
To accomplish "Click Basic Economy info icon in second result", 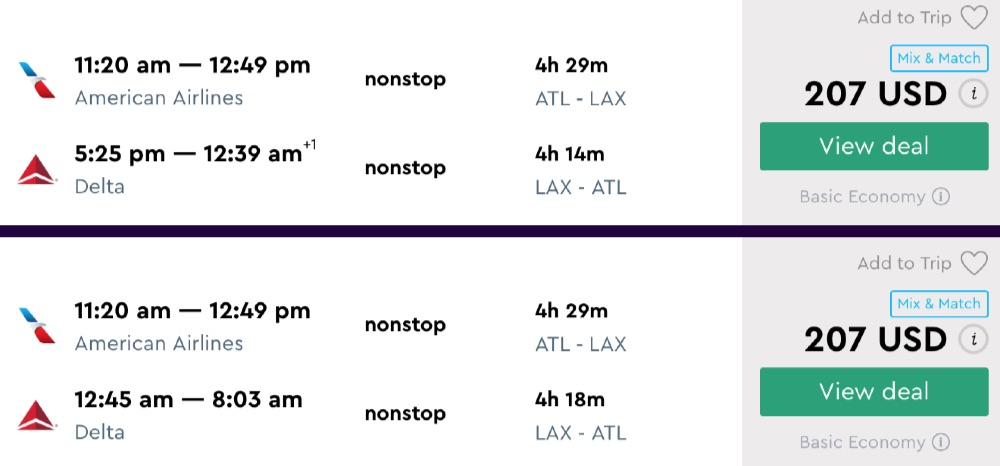I will [x=941, y=442].
